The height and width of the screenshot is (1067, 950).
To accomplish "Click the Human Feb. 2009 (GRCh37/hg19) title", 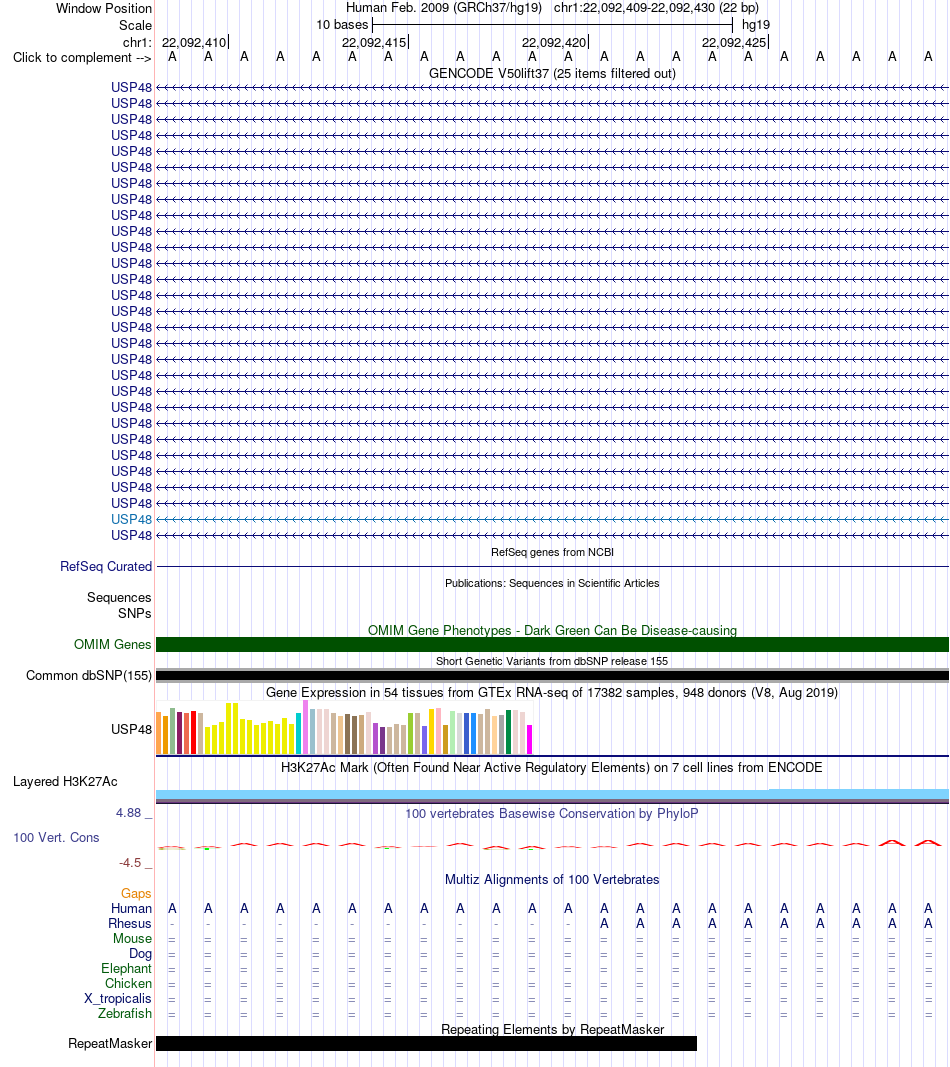I will [444, 8].
